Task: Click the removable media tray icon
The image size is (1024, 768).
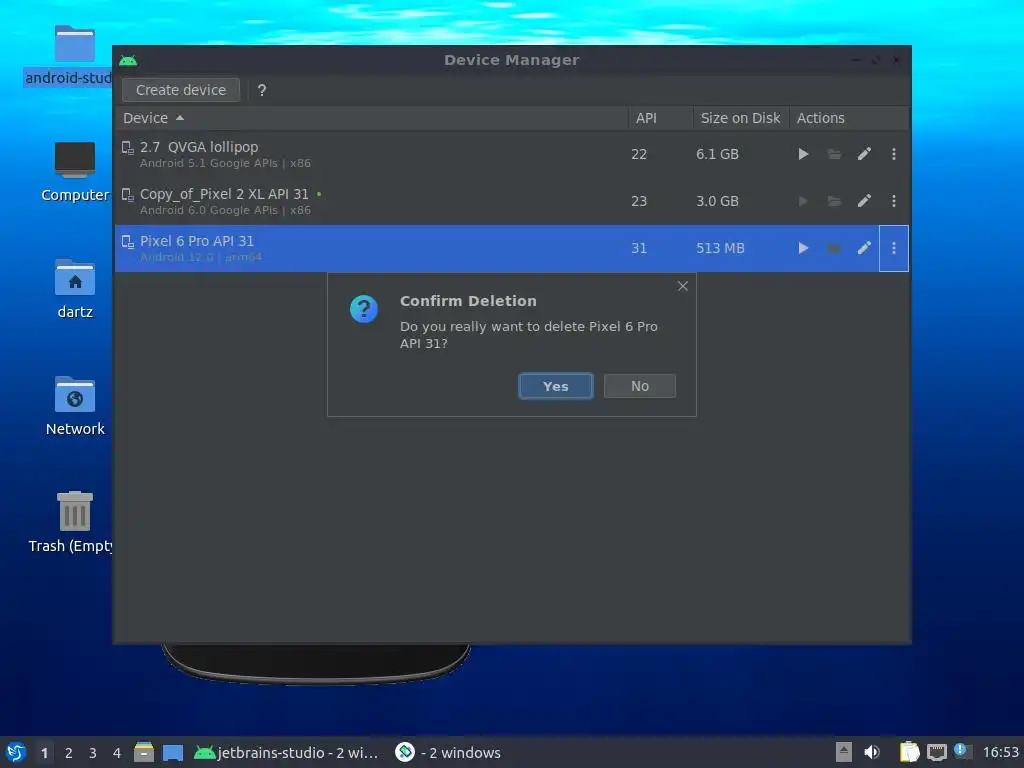Action: 844,752
